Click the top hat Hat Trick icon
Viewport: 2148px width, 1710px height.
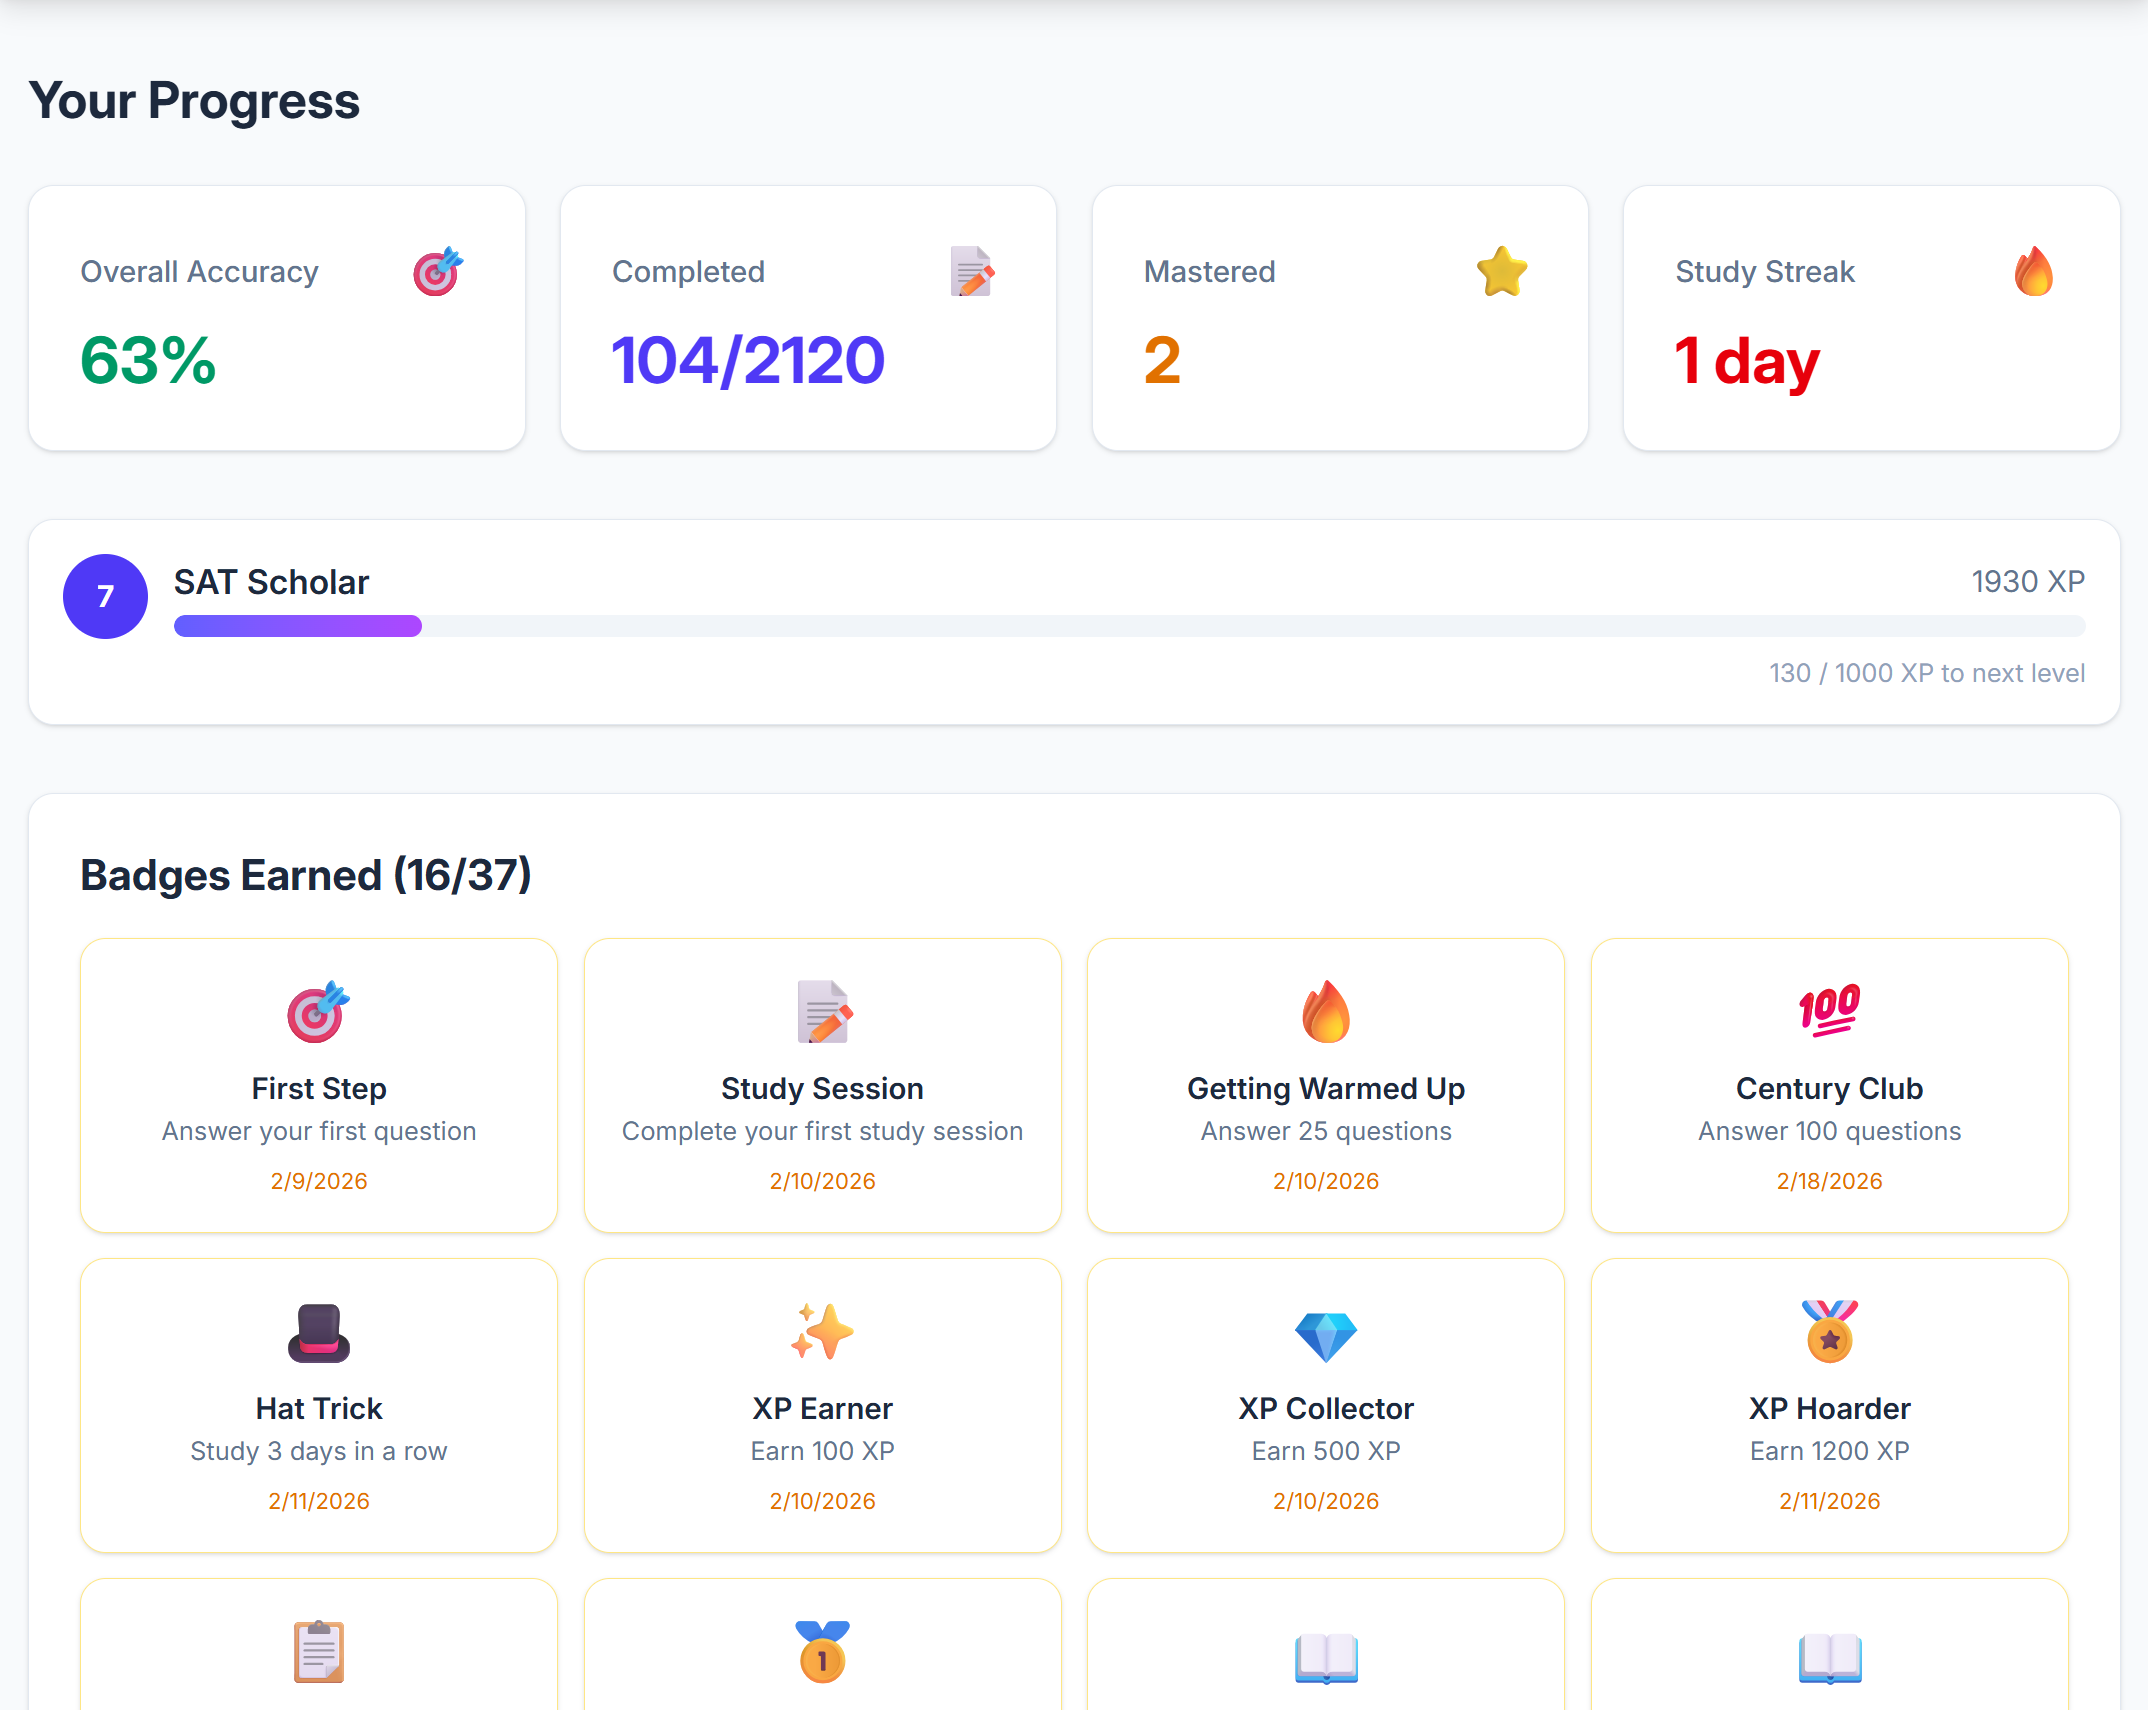319,1332
